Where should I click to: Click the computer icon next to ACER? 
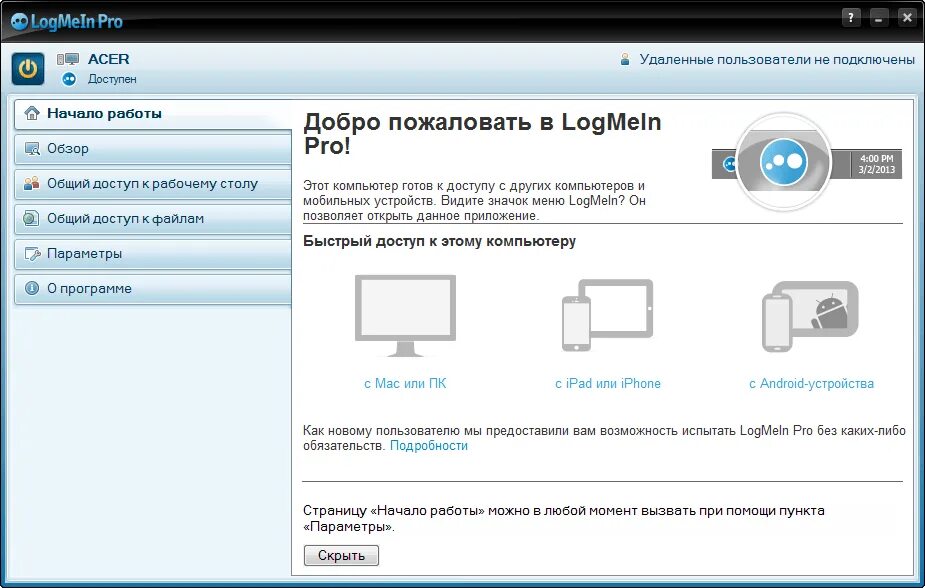(68, 59)
